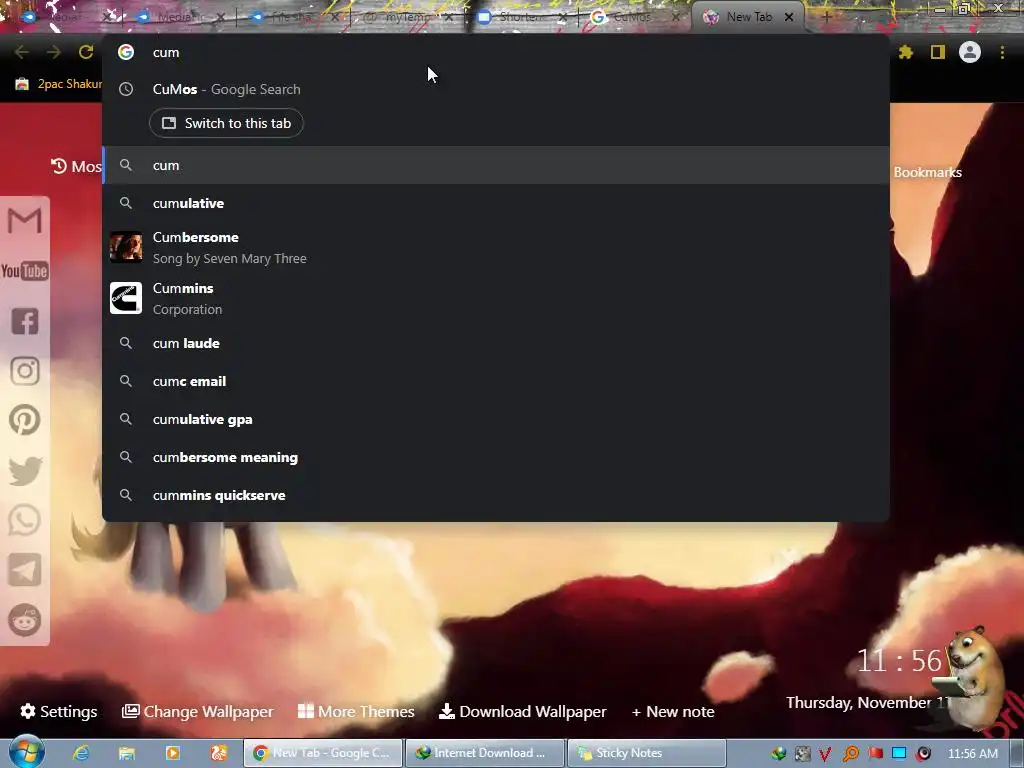The height and width of the screenshot is (768, 1024).
Task: Click the Windows Start orb
Action: (27, 752)
